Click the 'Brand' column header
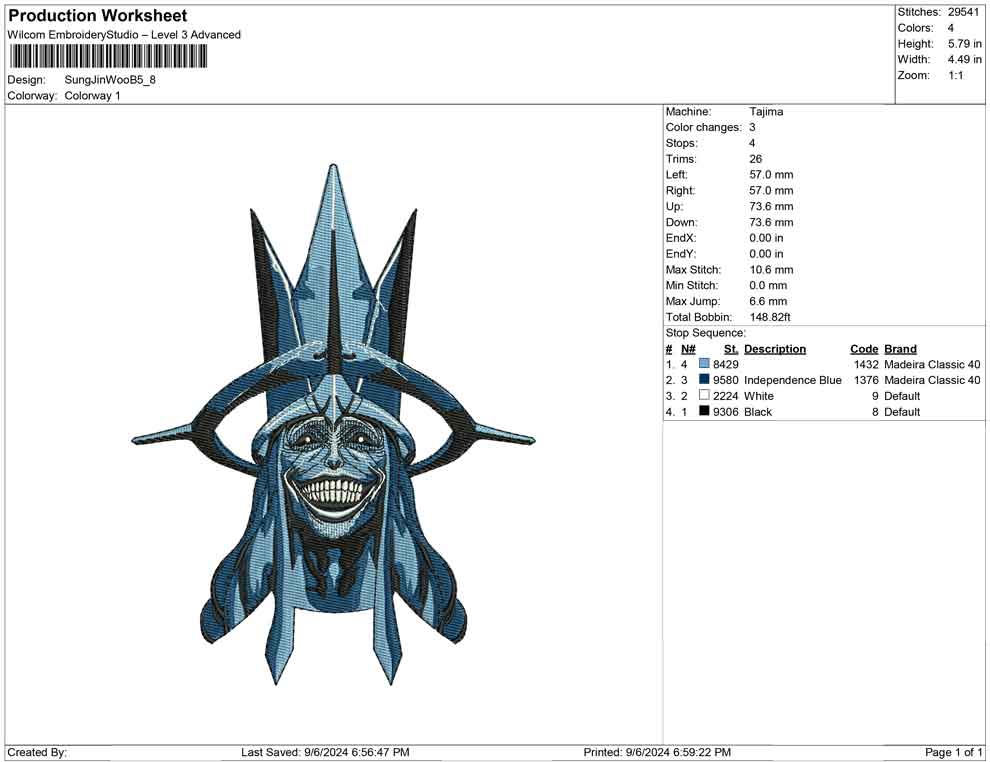This screenshot has width=990, height=762. click(x=900, y=348)
